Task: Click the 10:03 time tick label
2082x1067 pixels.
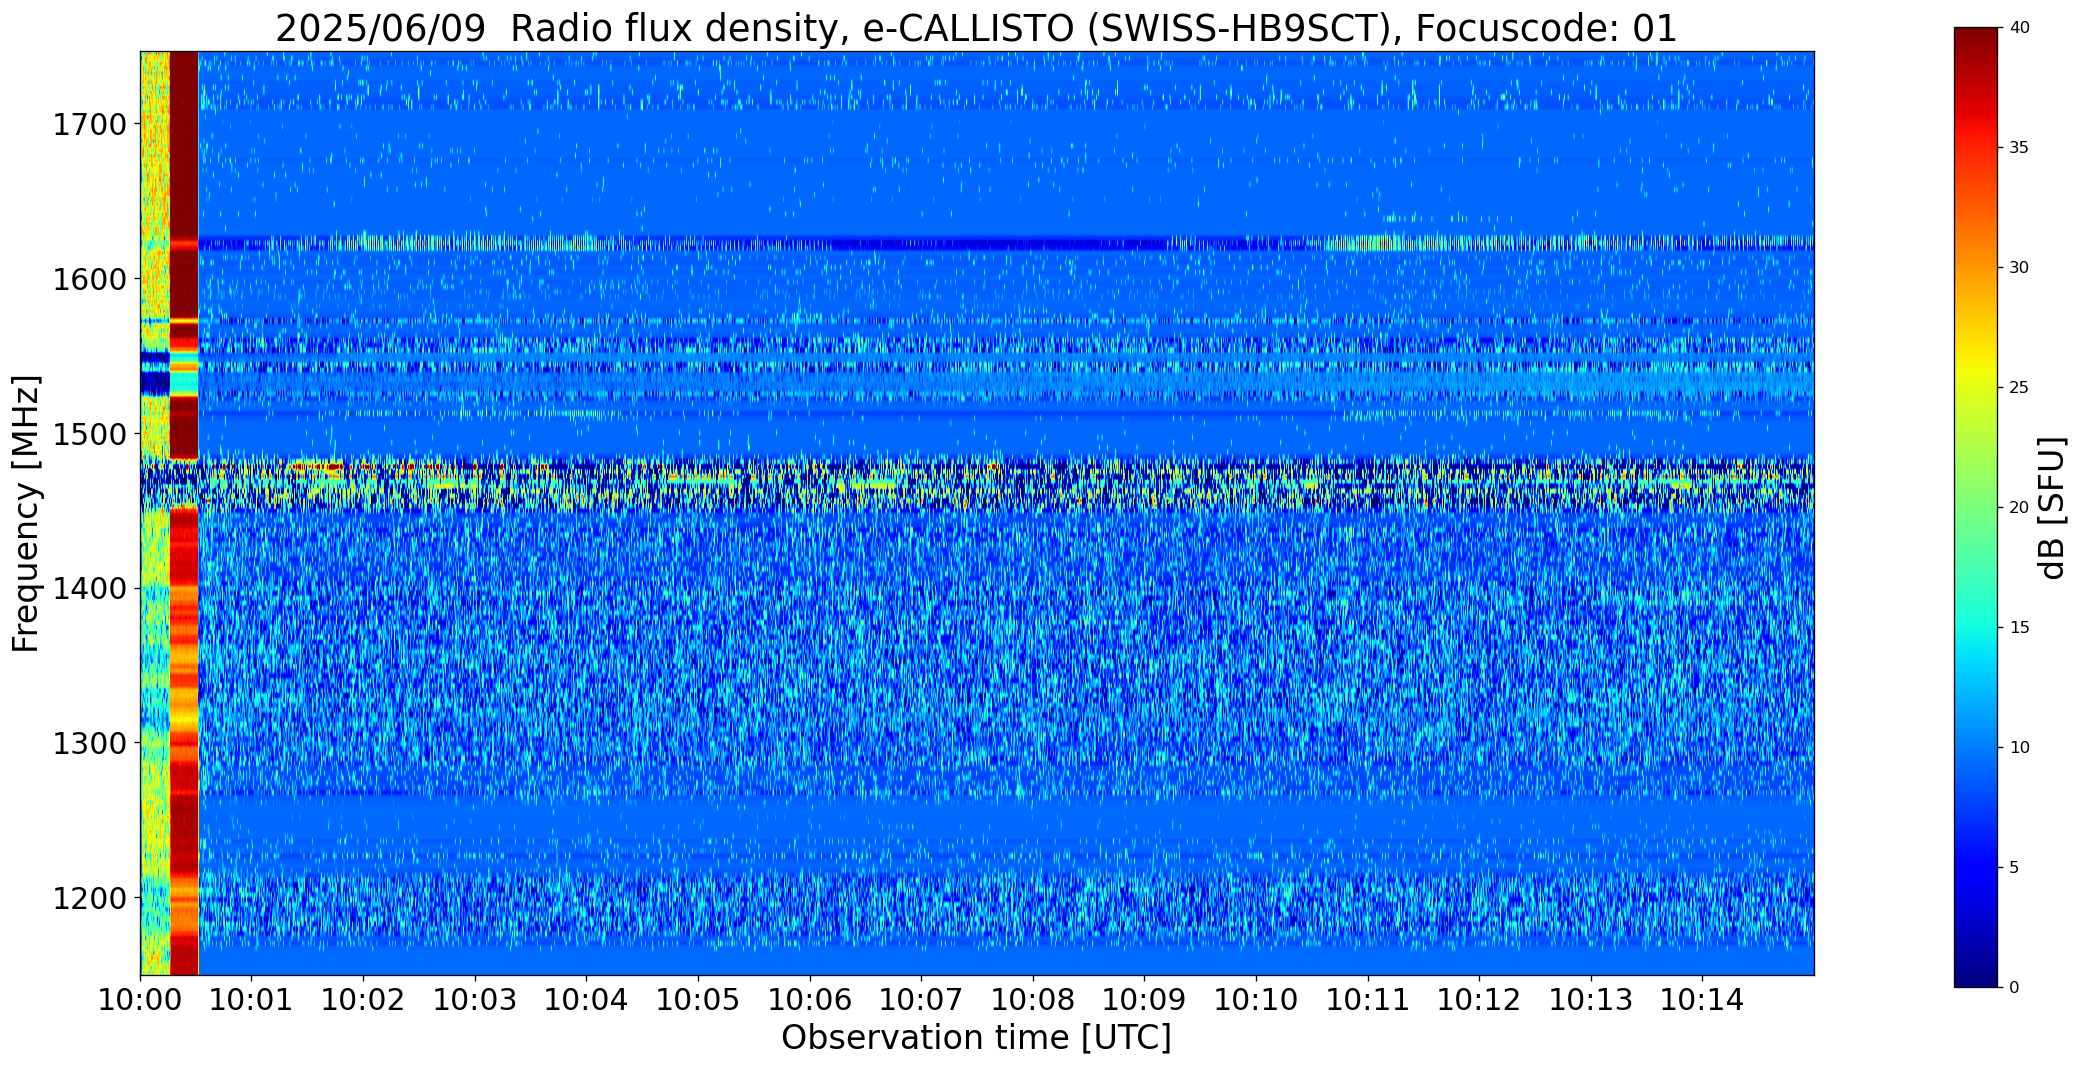Action: click(475, 1000)
